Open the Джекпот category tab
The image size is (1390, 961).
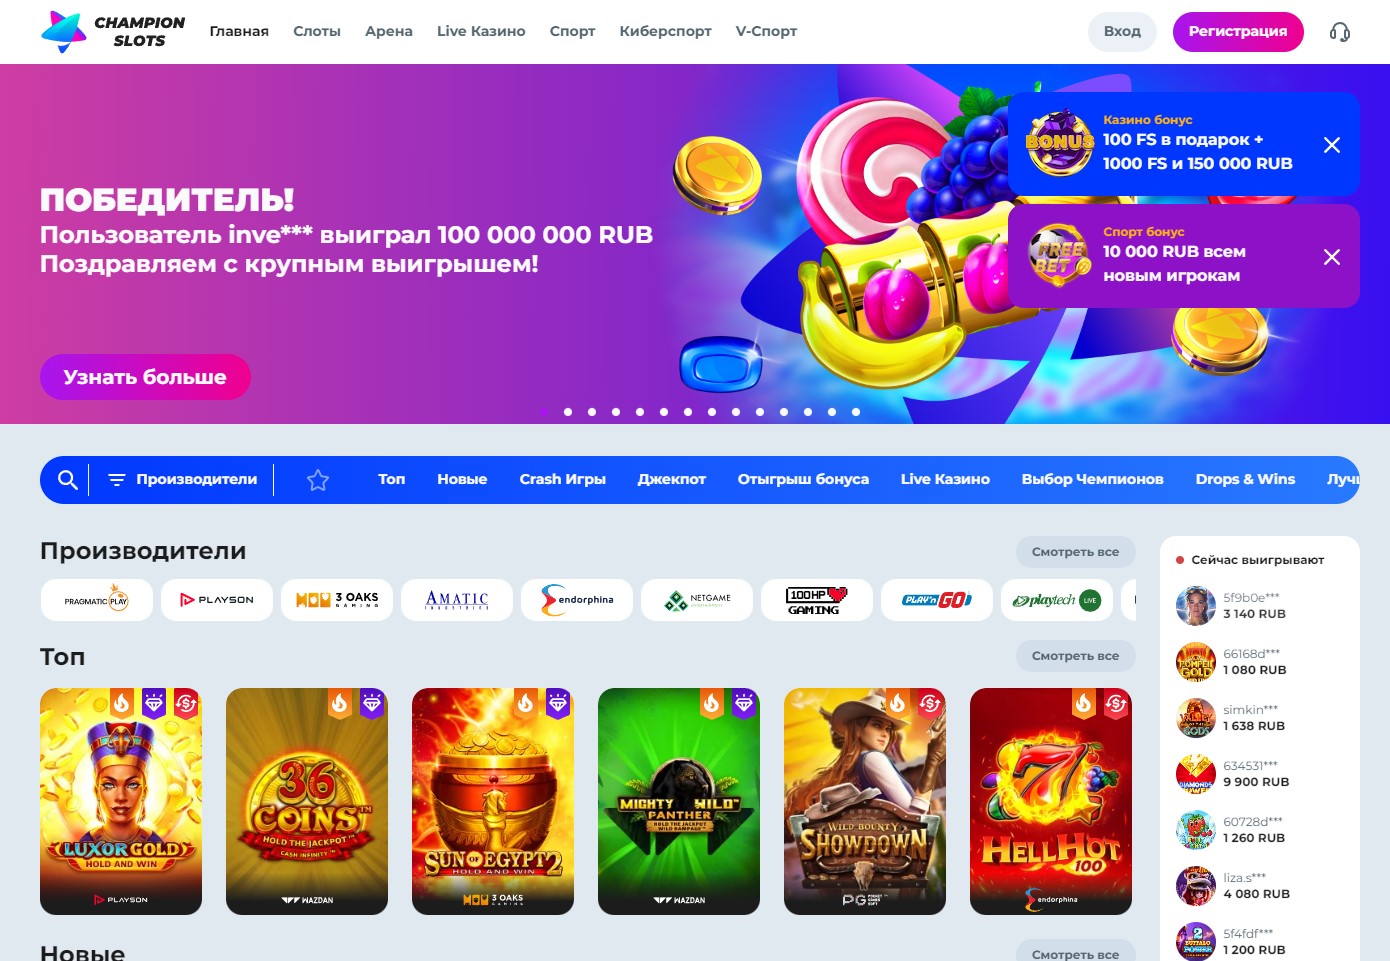click(672, 480)
